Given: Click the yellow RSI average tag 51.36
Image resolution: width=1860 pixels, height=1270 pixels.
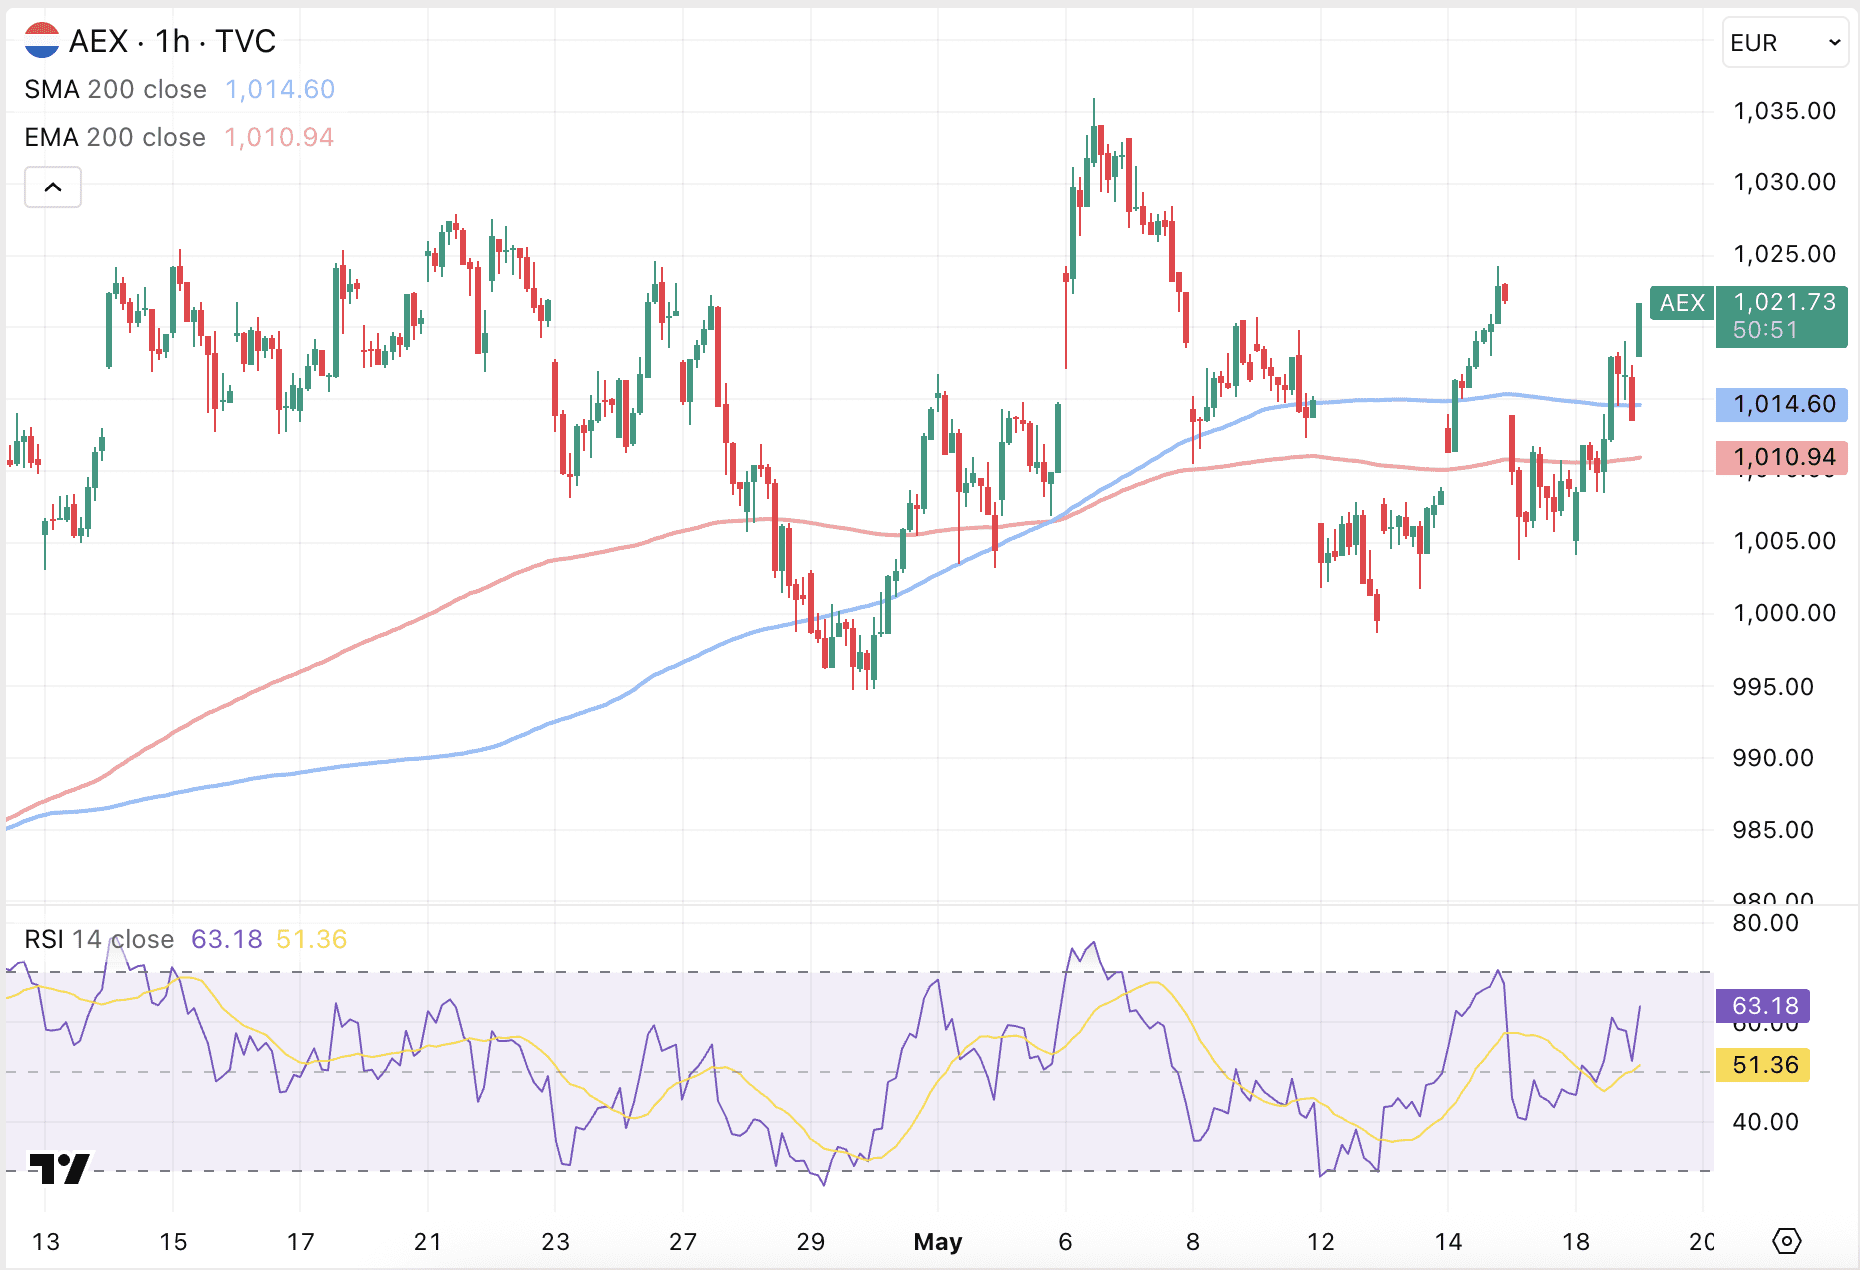Looking at the screenshot, I should click(1764, 1064).
